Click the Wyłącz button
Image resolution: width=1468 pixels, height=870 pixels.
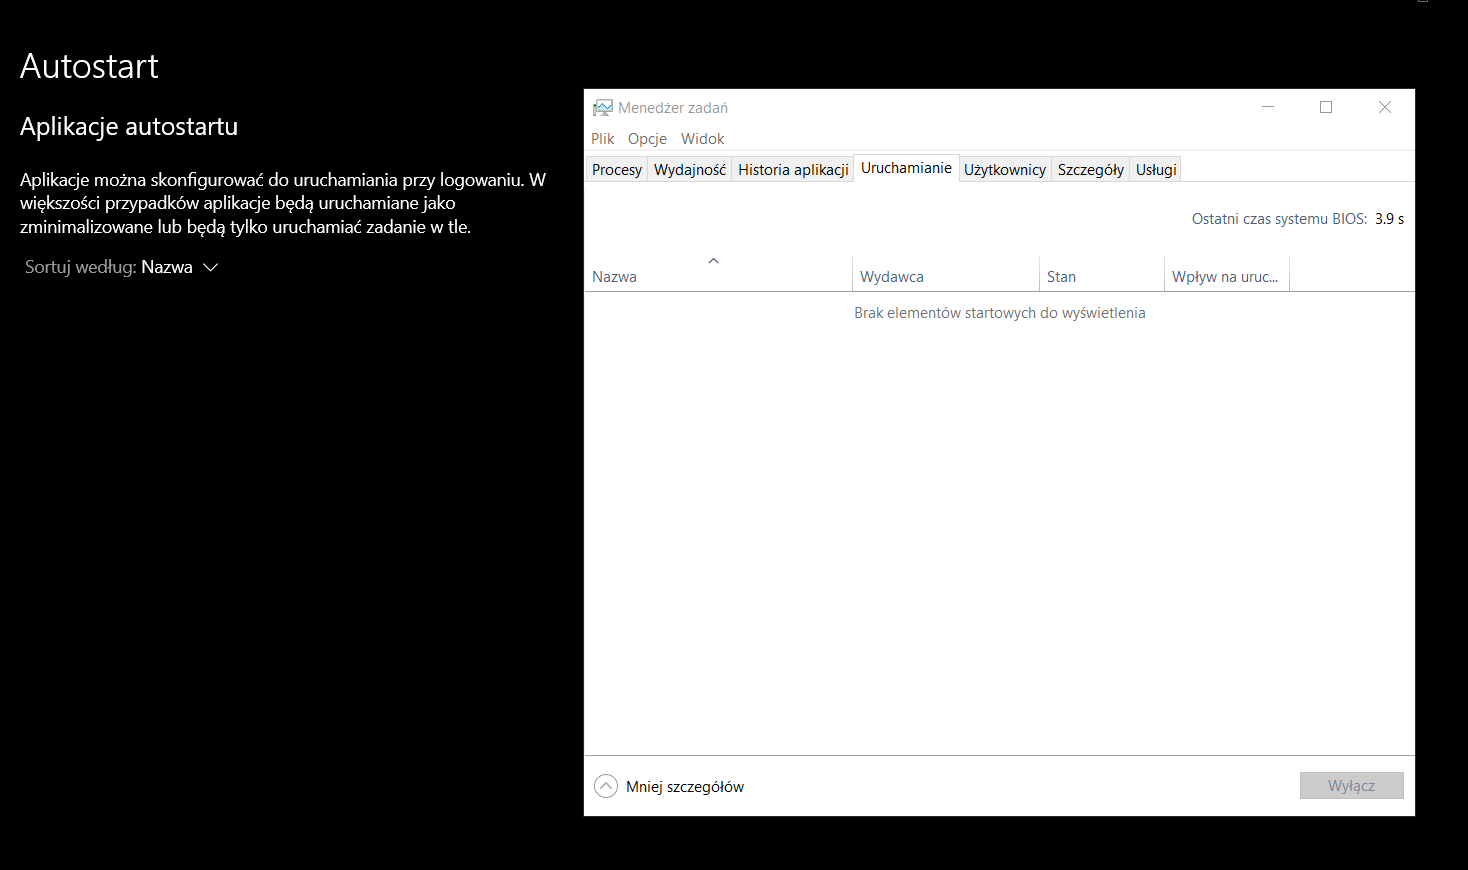[1352, 786]
